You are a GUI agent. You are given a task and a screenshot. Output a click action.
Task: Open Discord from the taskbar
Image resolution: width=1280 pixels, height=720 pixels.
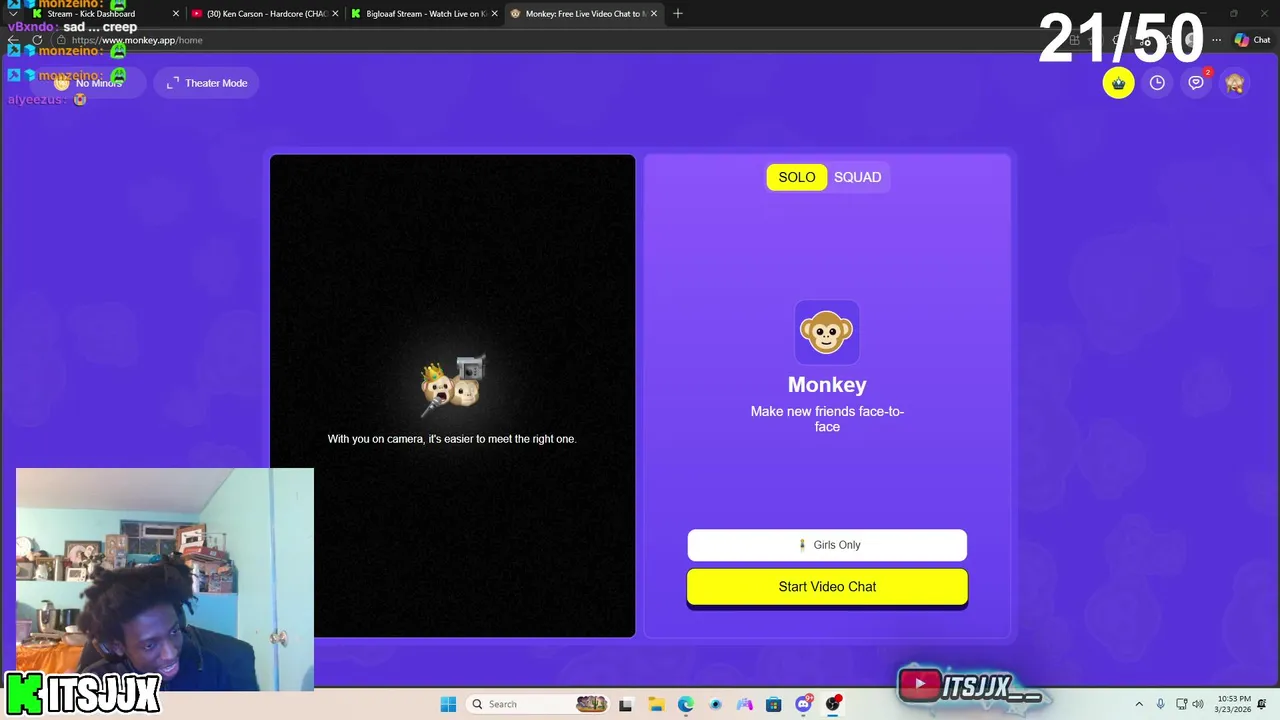click(x=803, y=704)
